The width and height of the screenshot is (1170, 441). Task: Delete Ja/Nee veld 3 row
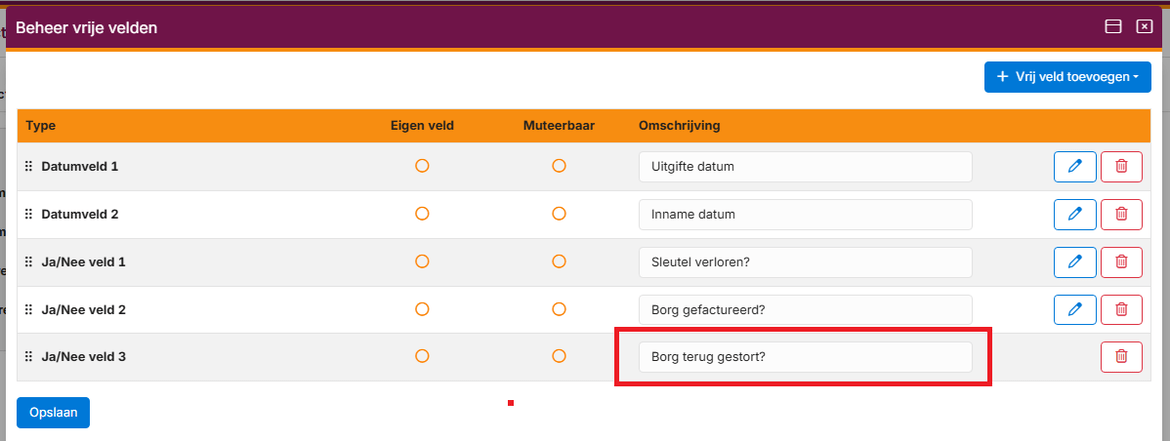pyautogui.click(x=1121, y=356)
